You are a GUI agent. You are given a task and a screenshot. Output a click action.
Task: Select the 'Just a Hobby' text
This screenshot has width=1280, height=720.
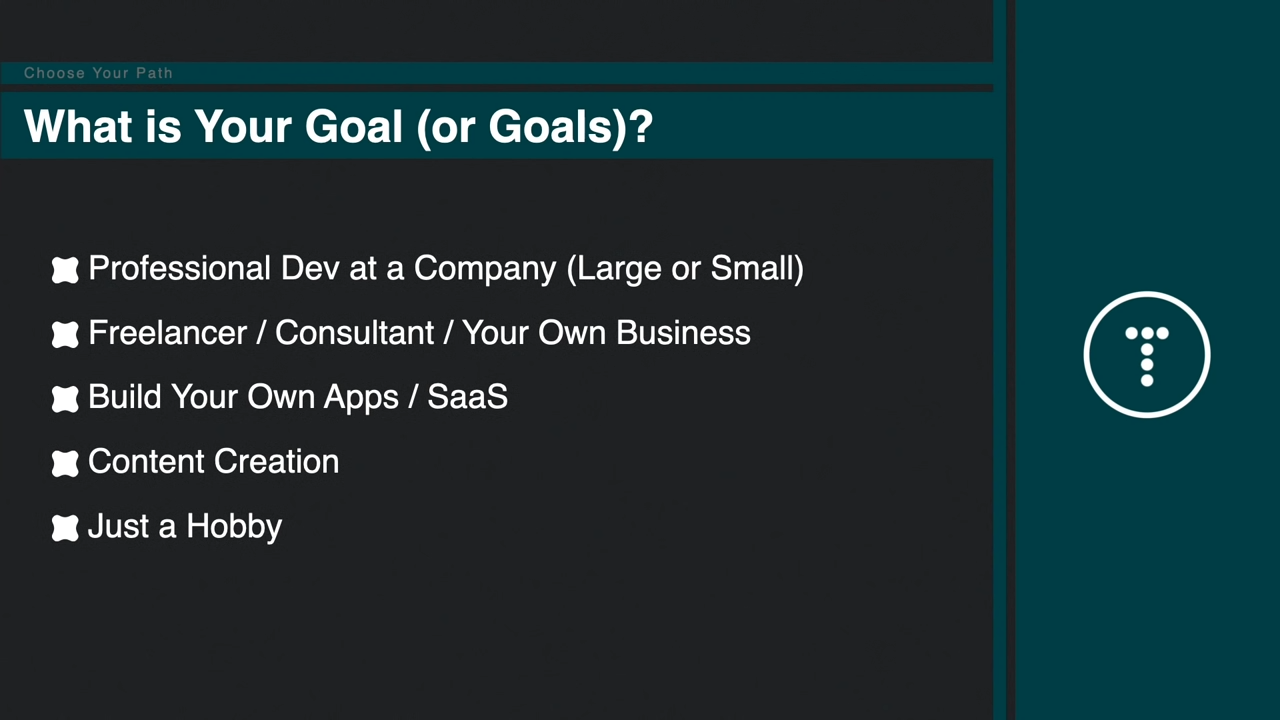185,526
